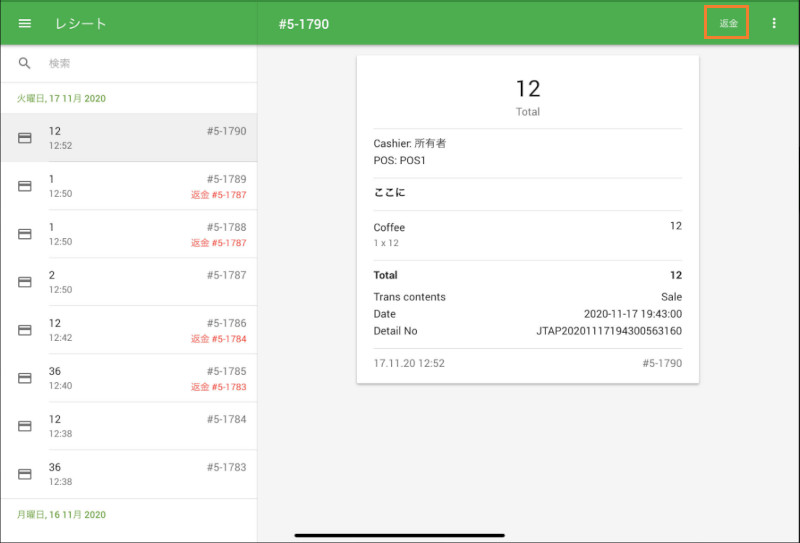The image size is (800, 543).
Task: Click red 返金 #5-1783 refund link
Action: click(x=218, y=387)
